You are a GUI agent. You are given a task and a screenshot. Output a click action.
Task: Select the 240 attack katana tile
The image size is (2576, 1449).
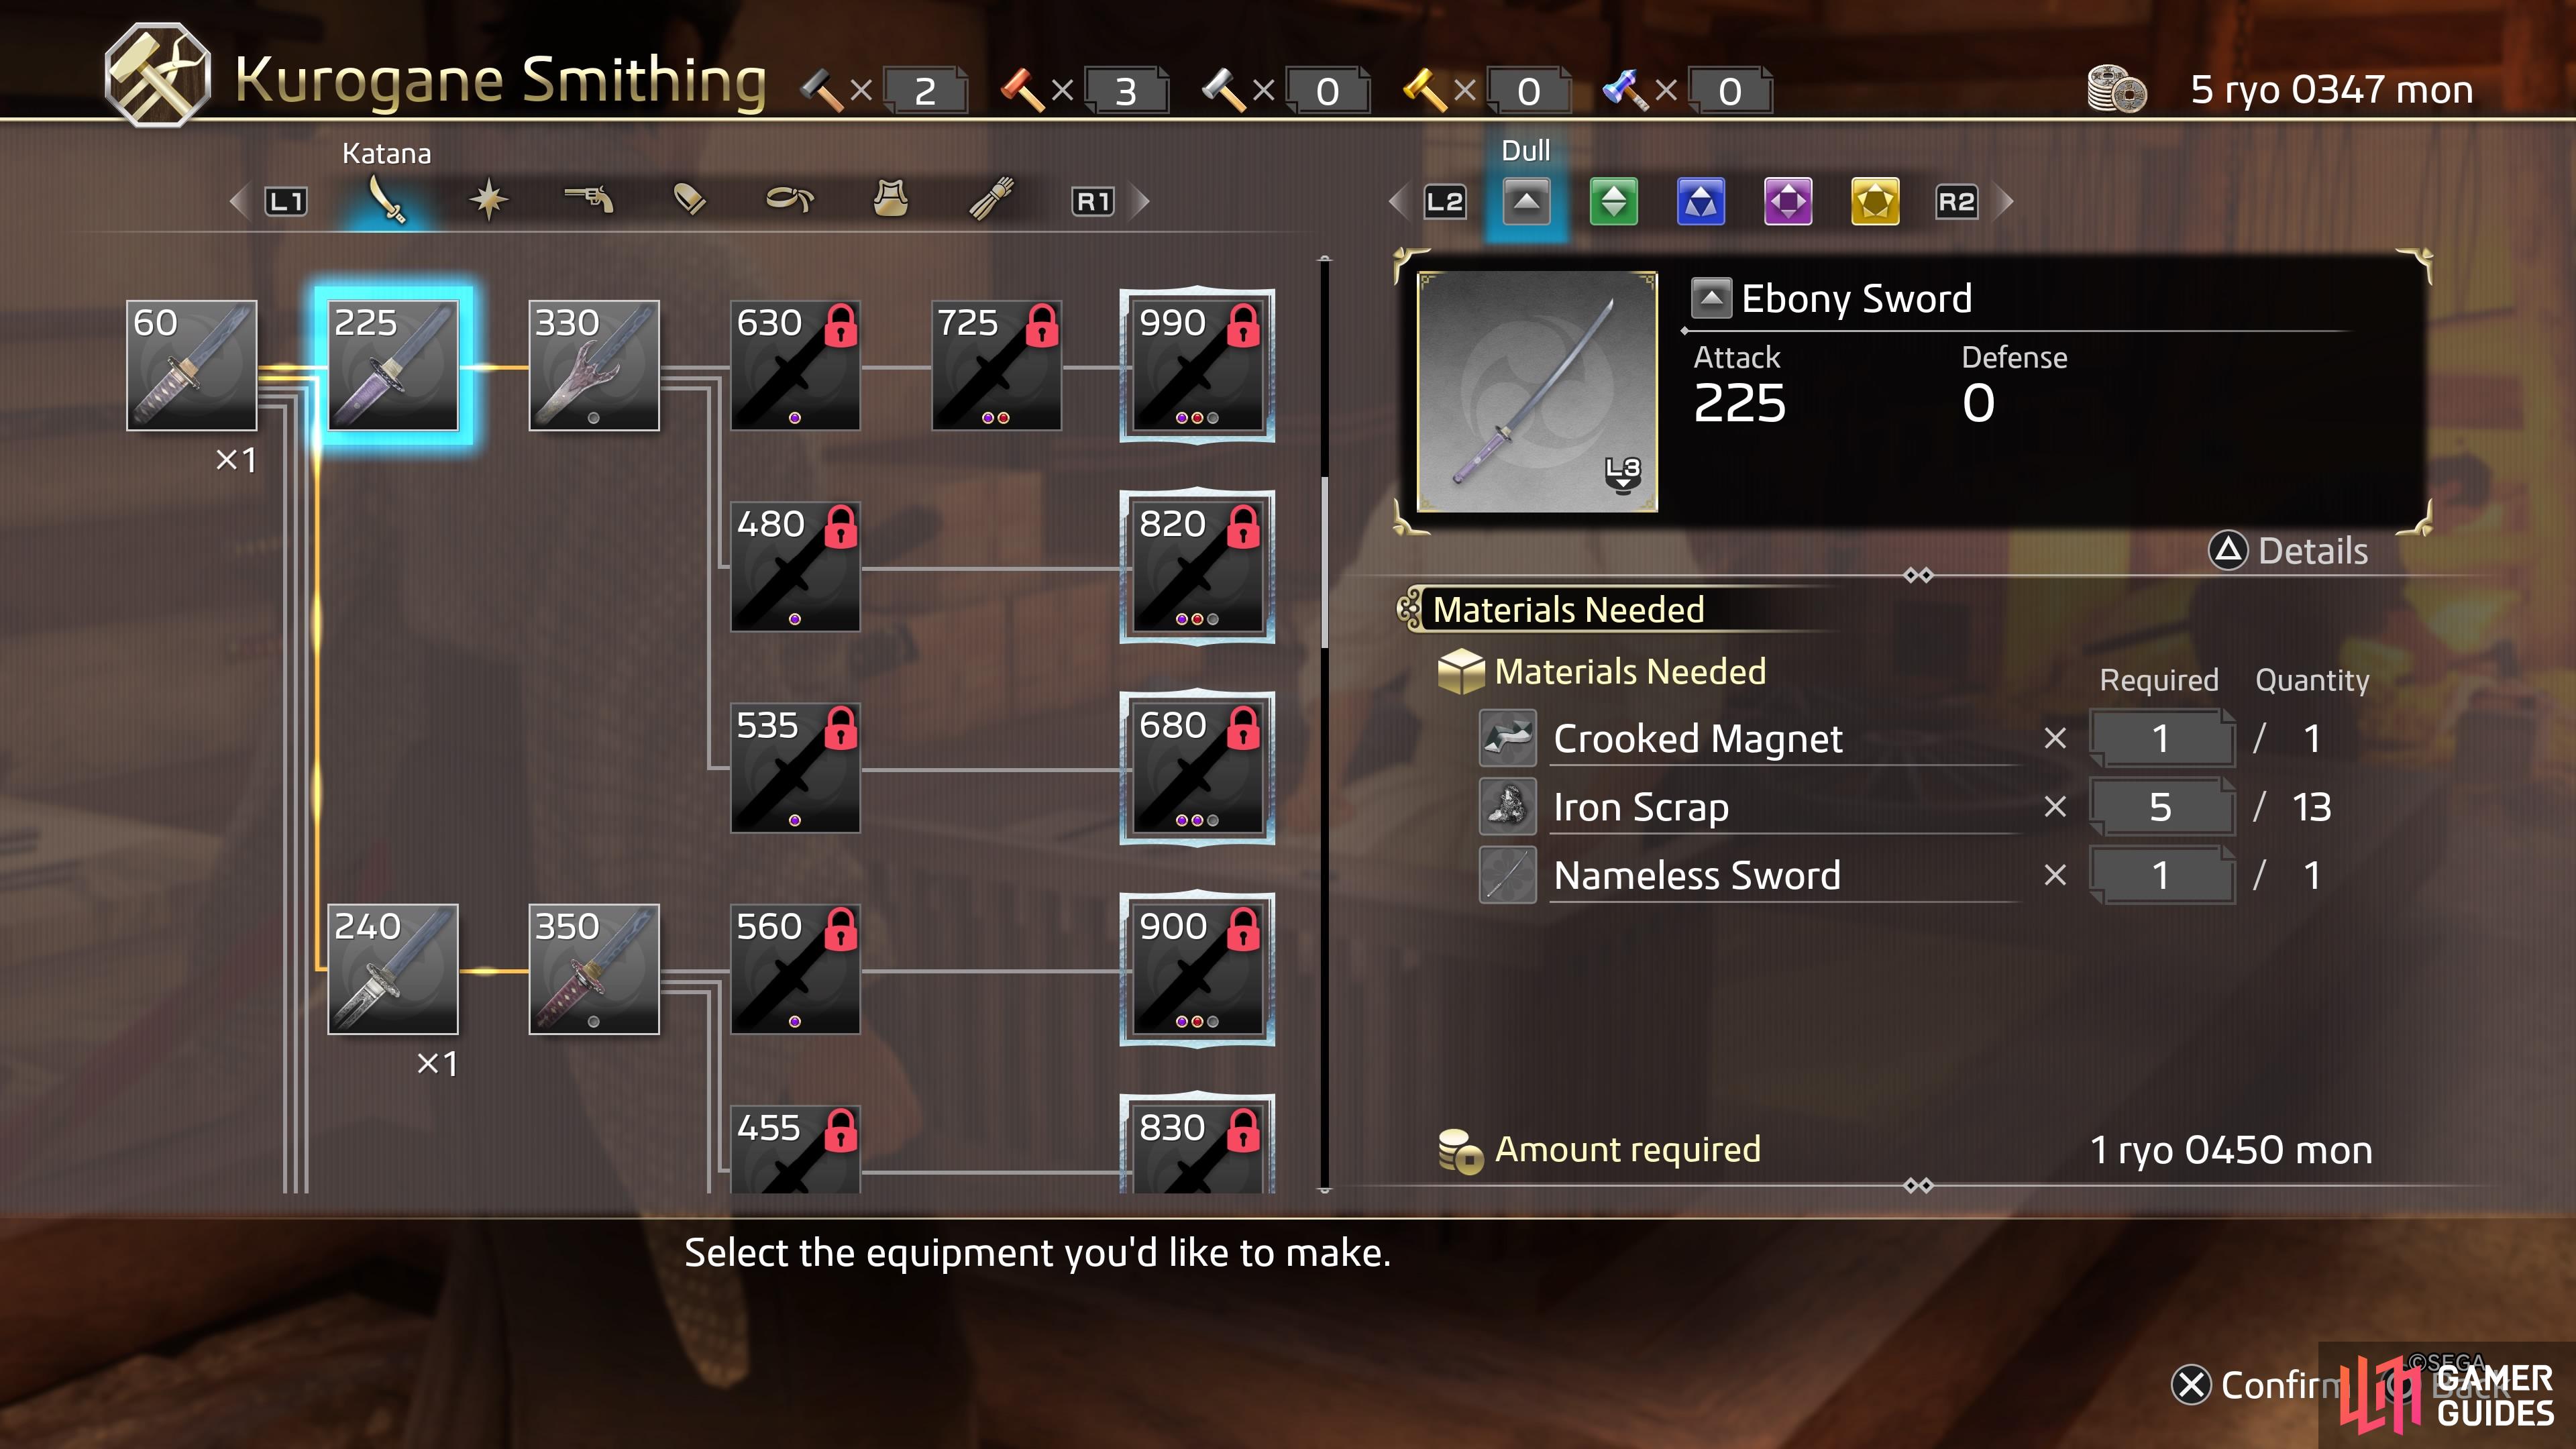(x=393, y=969)
